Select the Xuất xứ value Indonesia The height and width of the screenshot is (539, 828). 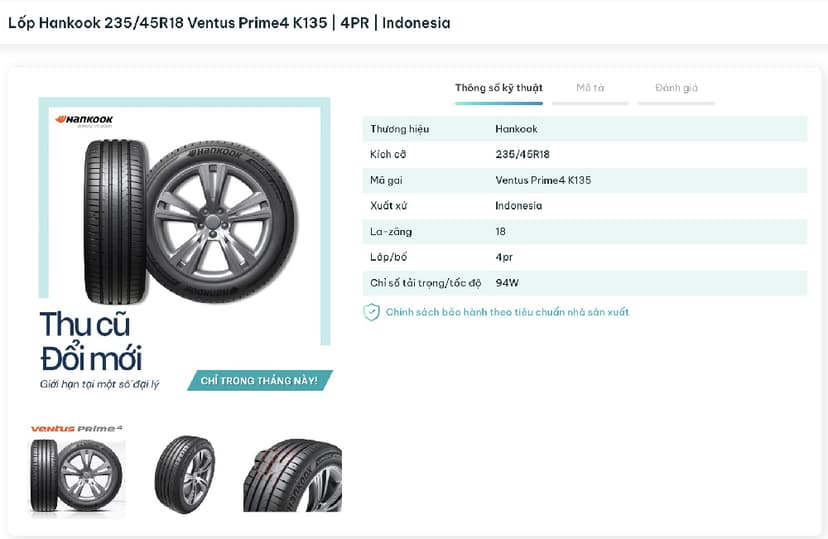(519, 205)
